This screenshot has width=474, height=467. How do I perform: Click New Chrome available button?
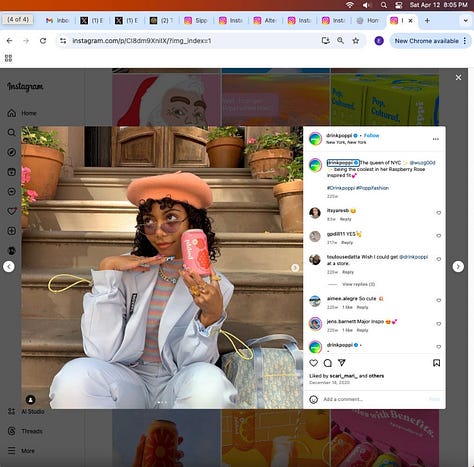tap(430, 41)
